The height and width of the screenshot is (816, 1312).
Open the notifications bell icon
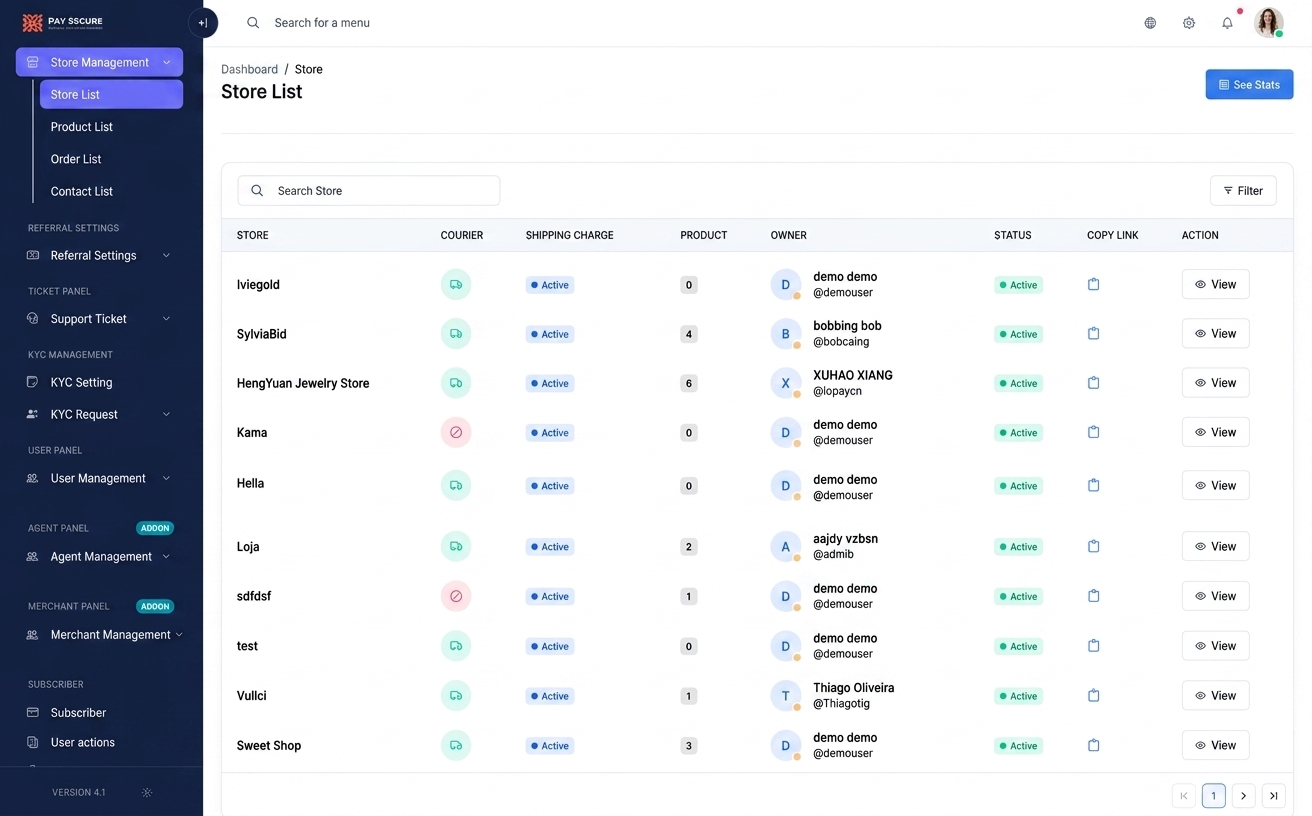pos(1227,23)
